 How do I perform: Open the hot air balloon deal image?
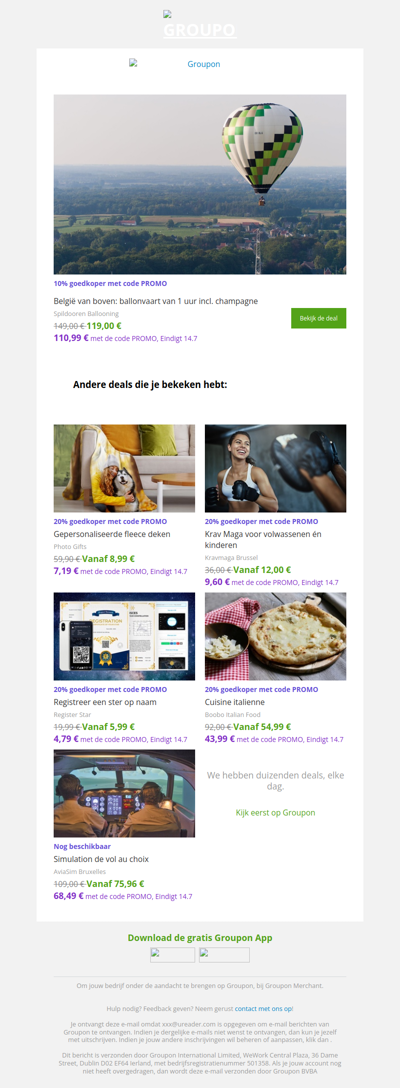200,184
